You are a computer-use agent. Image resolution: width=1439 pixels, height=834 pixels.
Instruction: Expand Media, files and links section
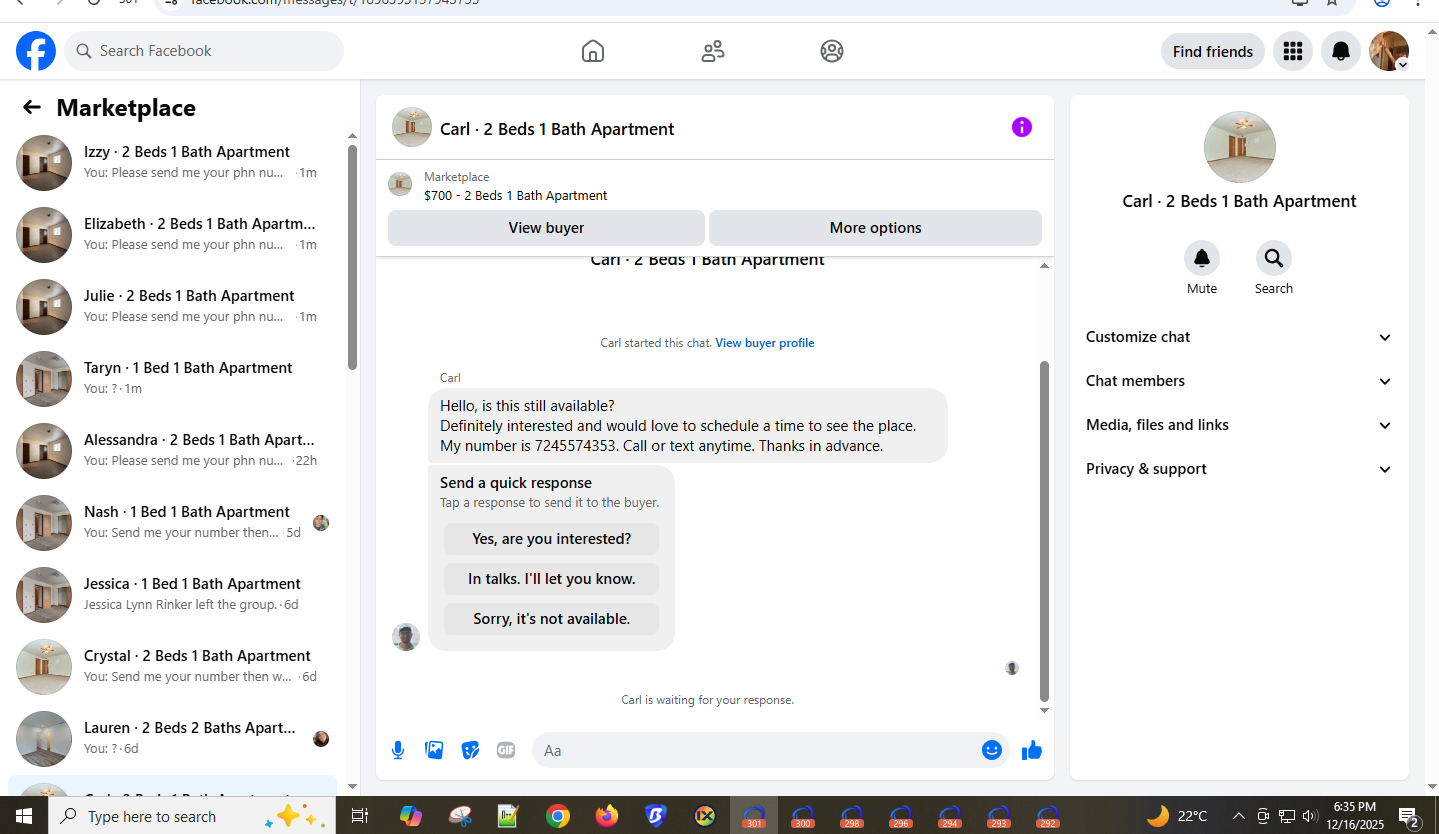[x=1239, y=425]
